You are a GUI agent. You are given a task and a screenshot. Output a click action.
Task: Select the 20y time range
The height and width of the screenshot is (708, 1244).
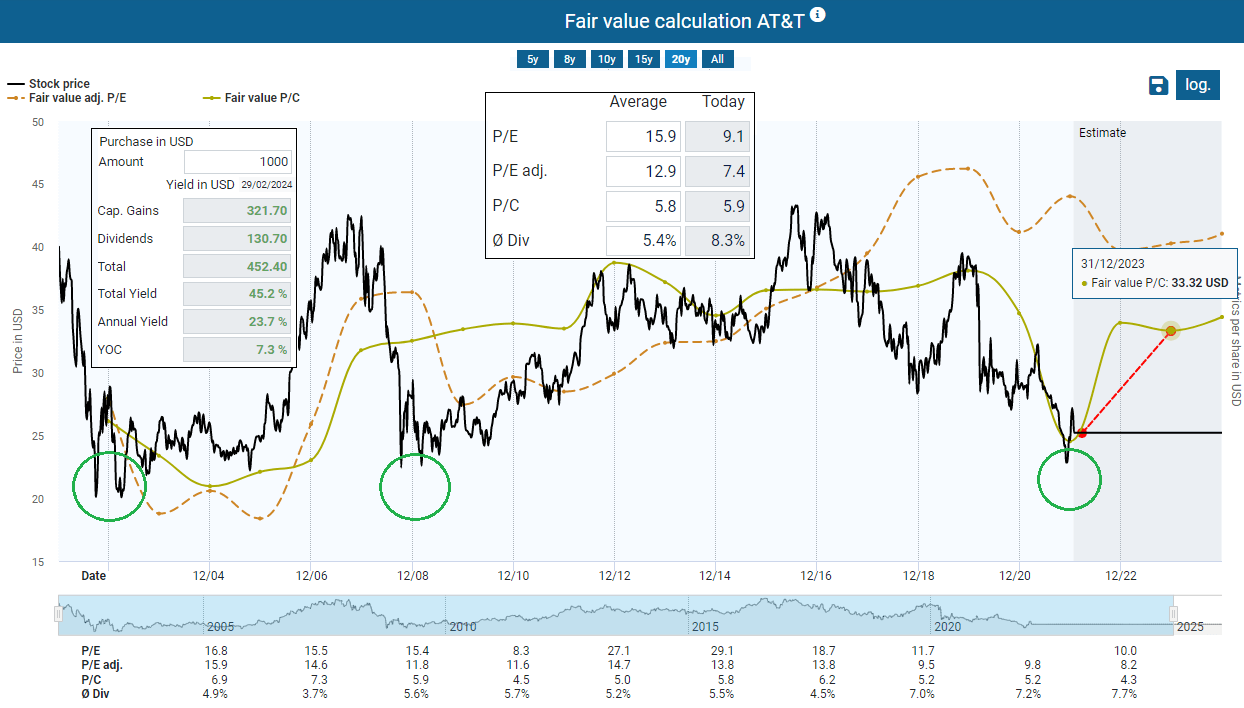(681, 59)
